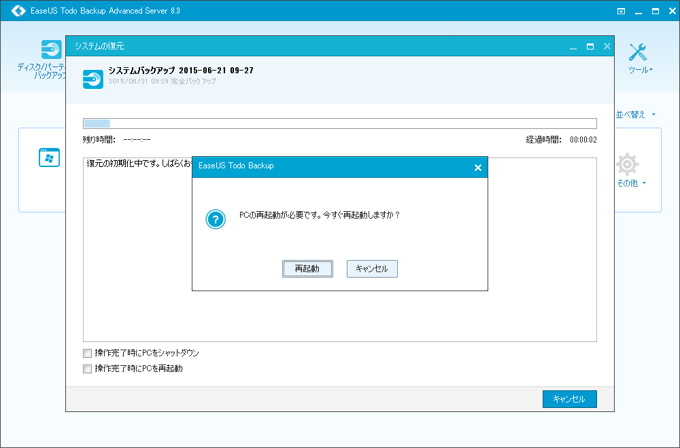Open the title bar menu dropdown icon
Screen dimensions: 680x448
click(621, 11)
